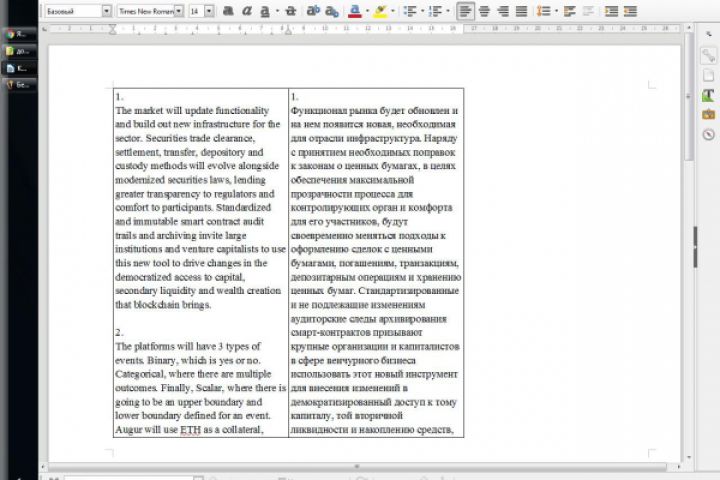Click horizontal scrollbar right arrow
Viewport: 720px width, 480px height.
679,467
